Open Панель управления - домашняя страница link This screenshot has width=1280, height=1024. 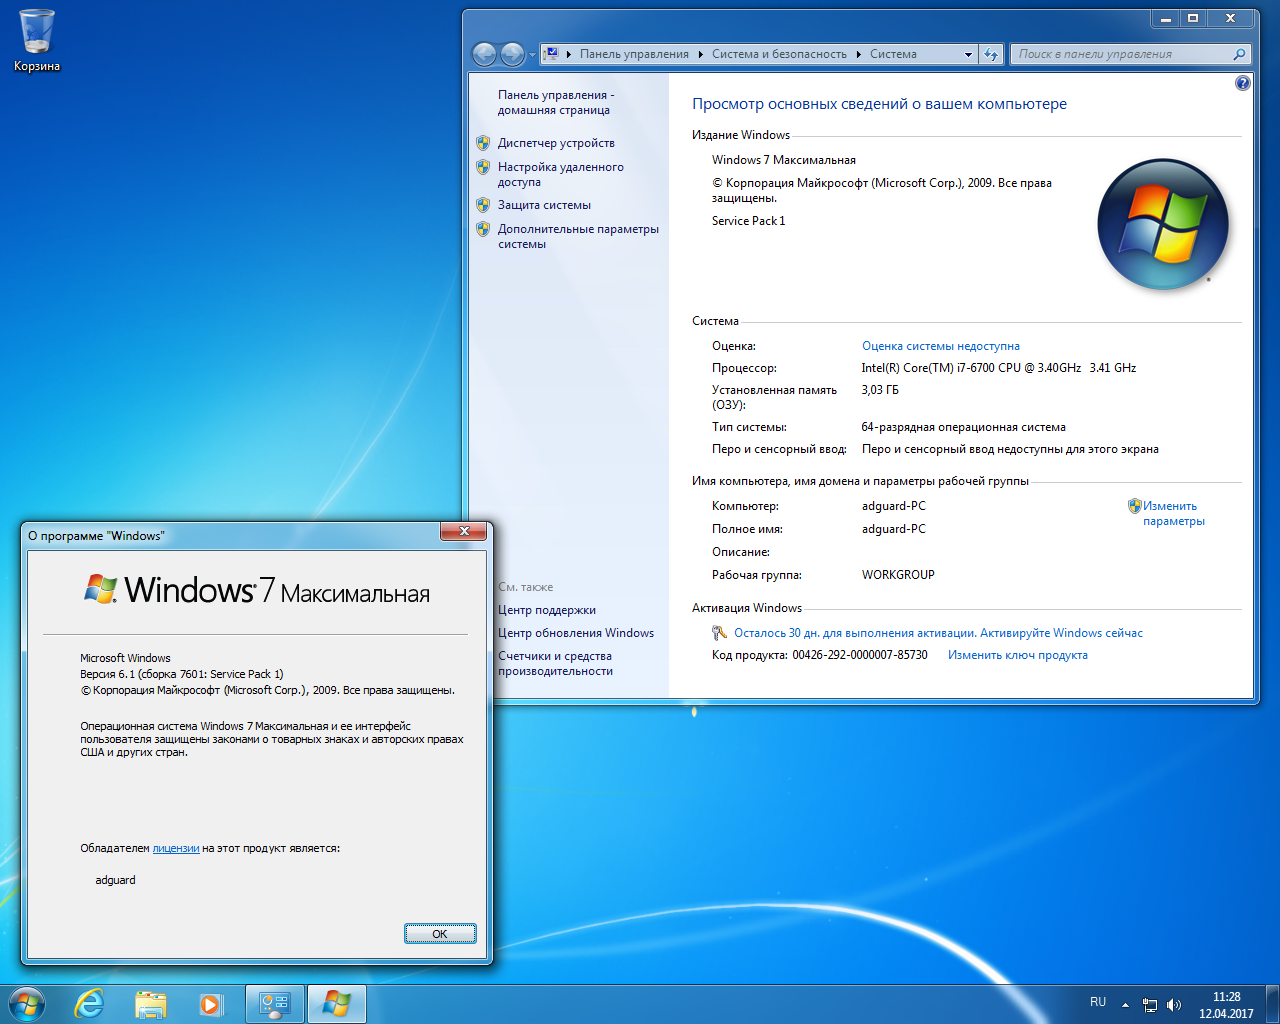(556, 102)
